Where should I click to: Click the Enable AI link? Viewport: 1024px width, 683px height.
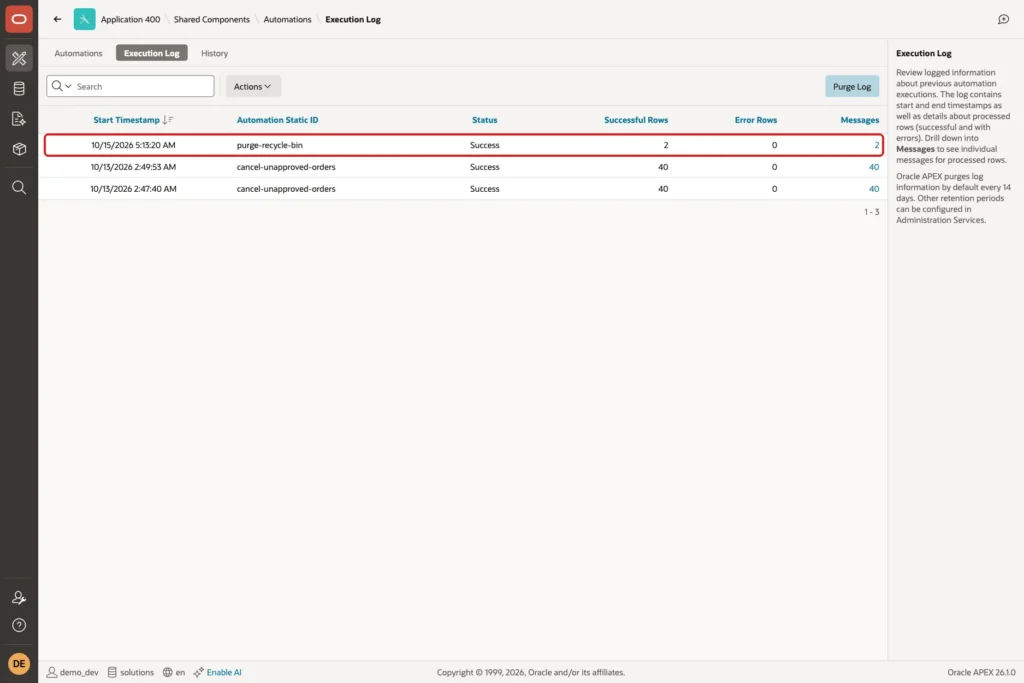224,672
